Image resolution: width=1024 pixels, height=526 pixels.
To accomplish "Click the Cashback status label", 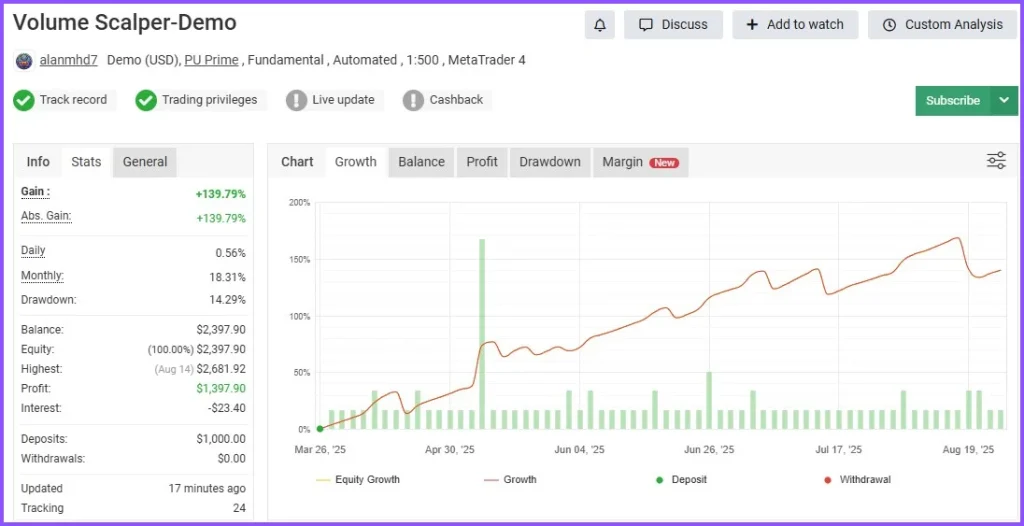I will pos(456,100).
